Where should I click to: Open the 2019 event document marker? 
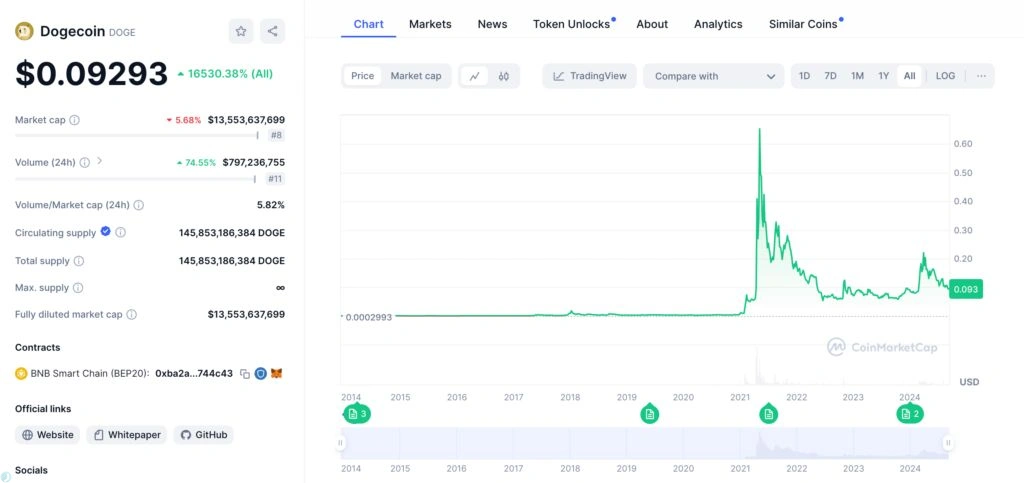649,414
